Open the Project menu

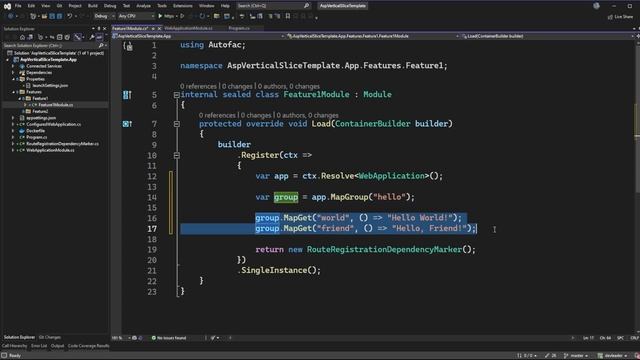(x=75, y=6)
